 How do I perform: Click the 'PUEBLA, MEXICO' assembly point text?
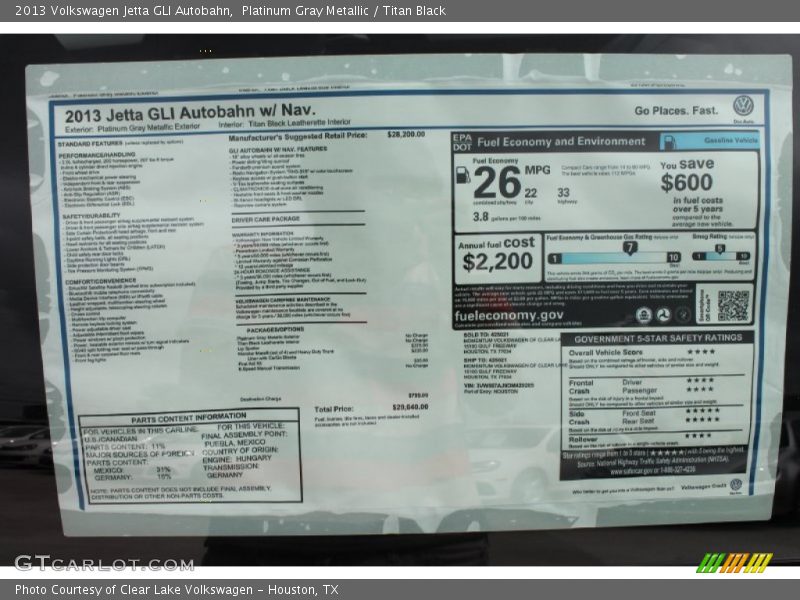click(235, 443)
